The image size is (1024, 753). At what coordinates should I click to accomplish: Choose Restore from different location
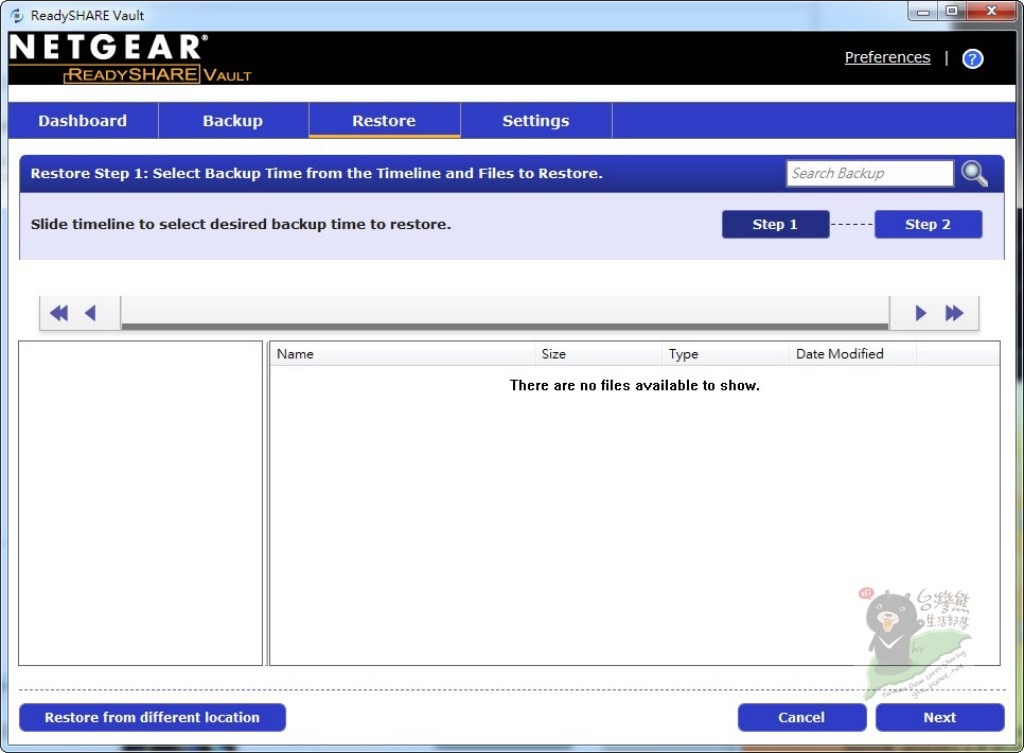tap(152, 717)
